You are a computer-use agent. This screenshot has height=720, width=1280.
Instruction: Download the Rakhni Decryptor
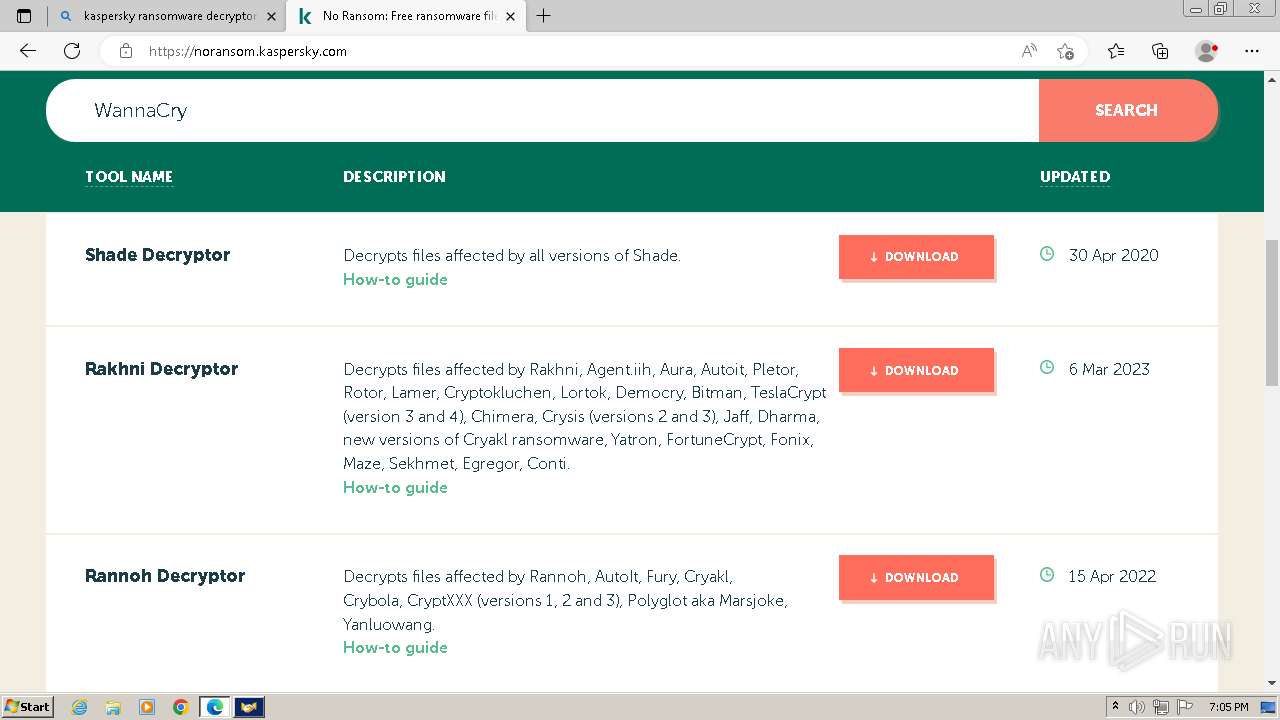click(916, 370)
